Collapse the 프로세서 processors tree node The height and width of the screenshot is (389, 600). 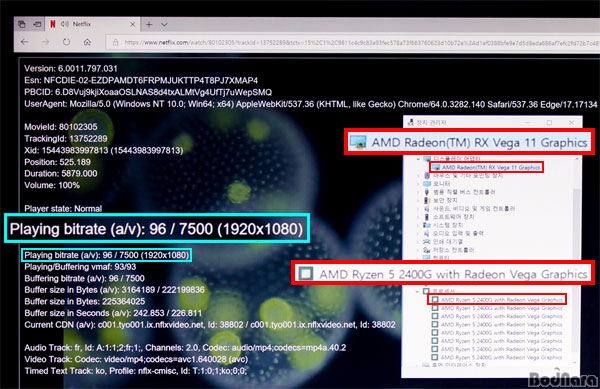click(x=417, y=291)
